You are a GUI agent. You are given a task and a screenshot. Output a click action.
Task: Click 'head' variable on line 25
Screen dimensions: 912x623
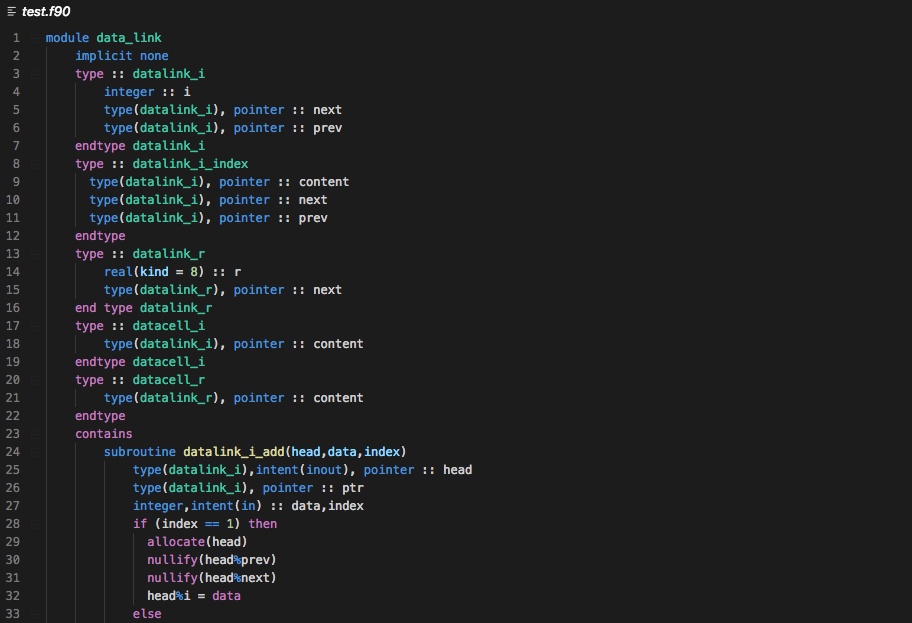(x=458, y=471)
